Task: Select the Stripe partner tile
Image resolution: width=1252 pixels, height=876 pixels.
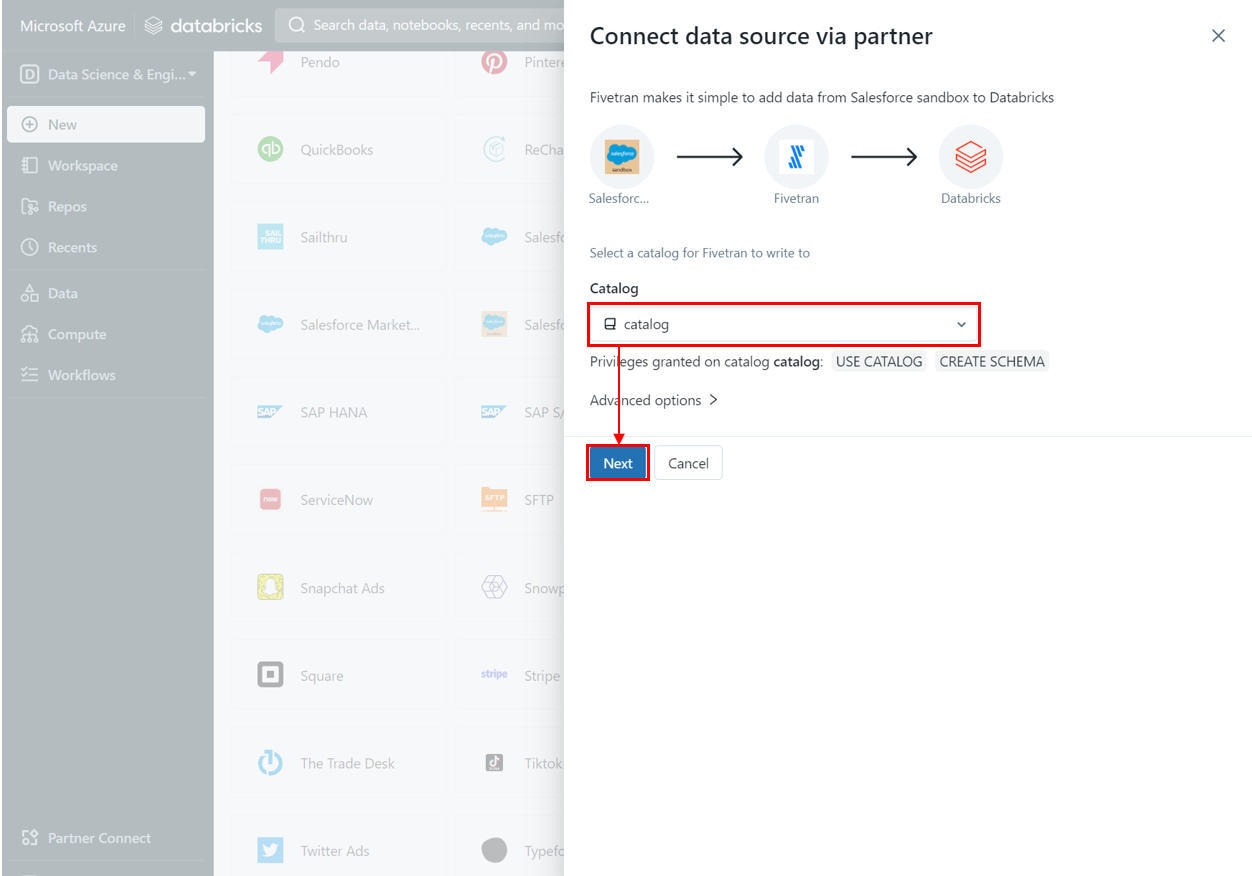Action: click(509, 676)
